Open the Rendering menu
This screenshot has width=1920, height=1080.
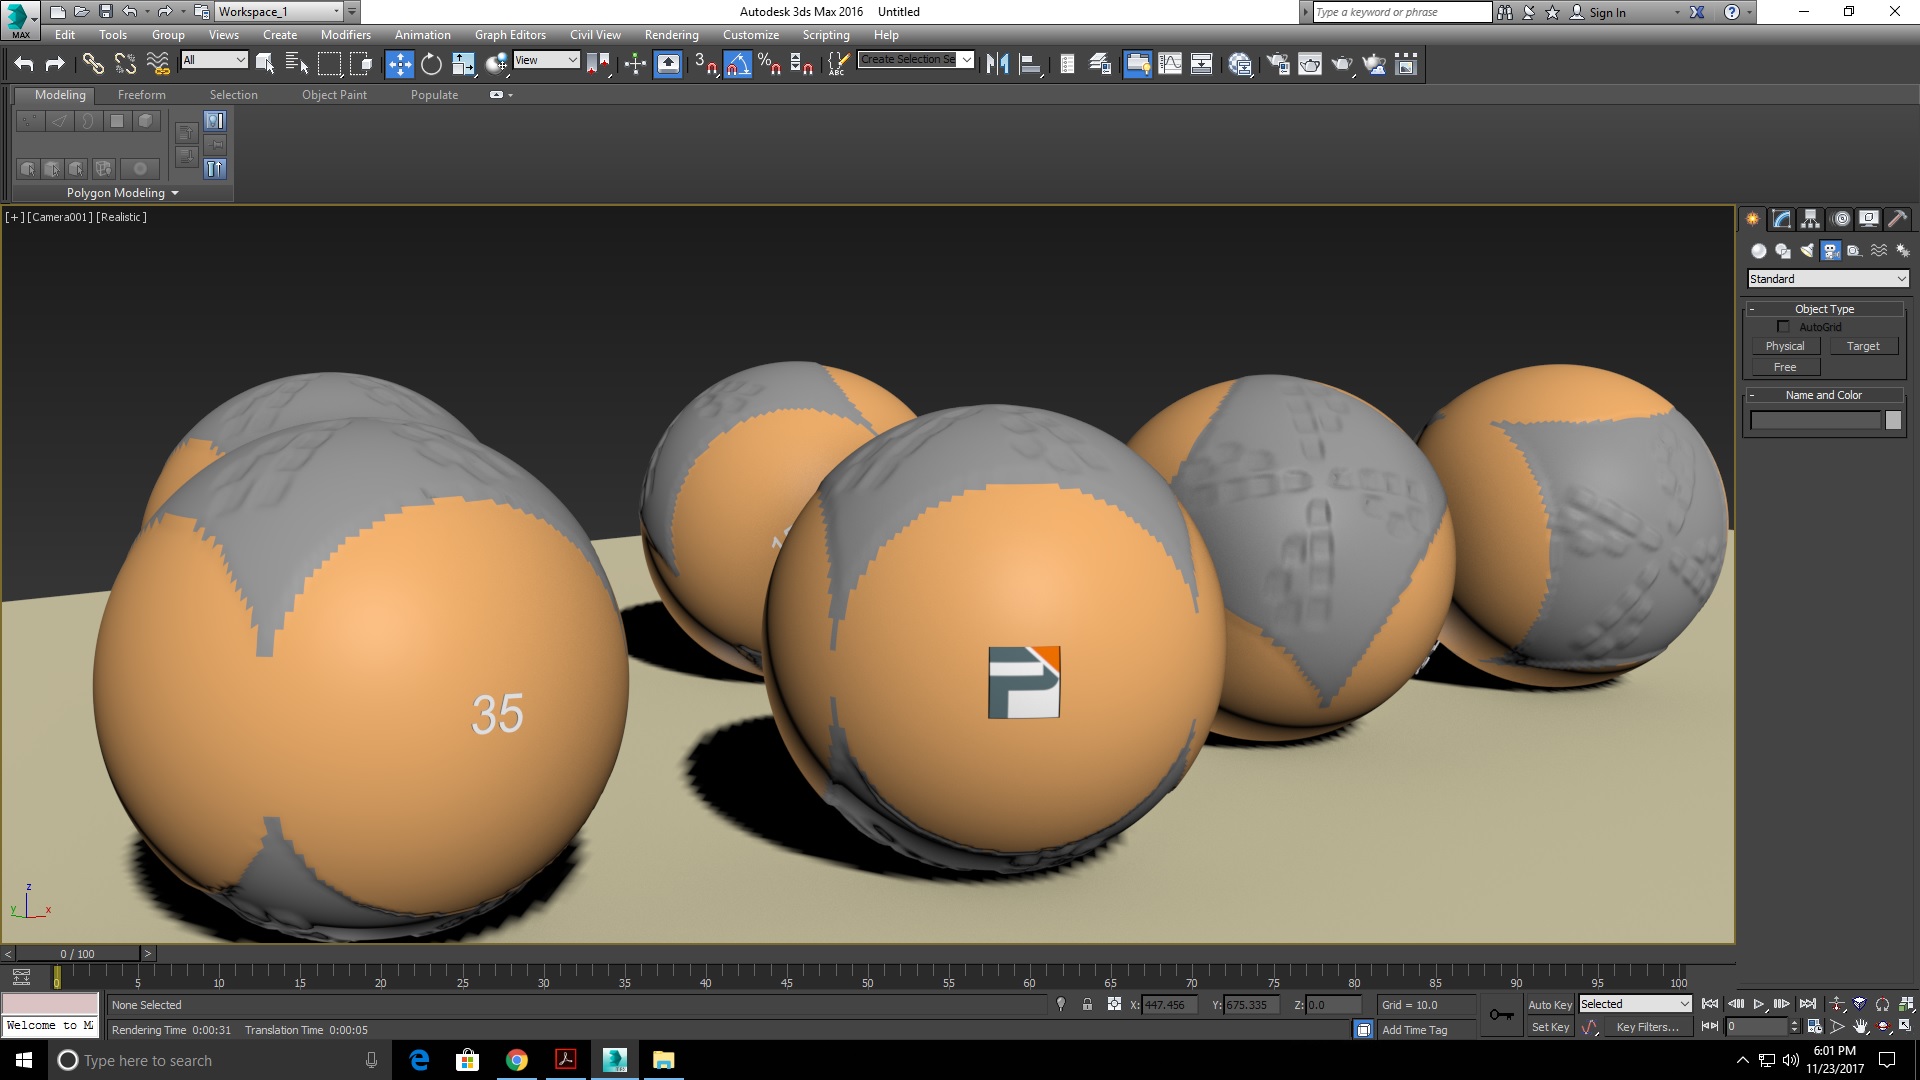pyautogui.click(x=671, y=35)
